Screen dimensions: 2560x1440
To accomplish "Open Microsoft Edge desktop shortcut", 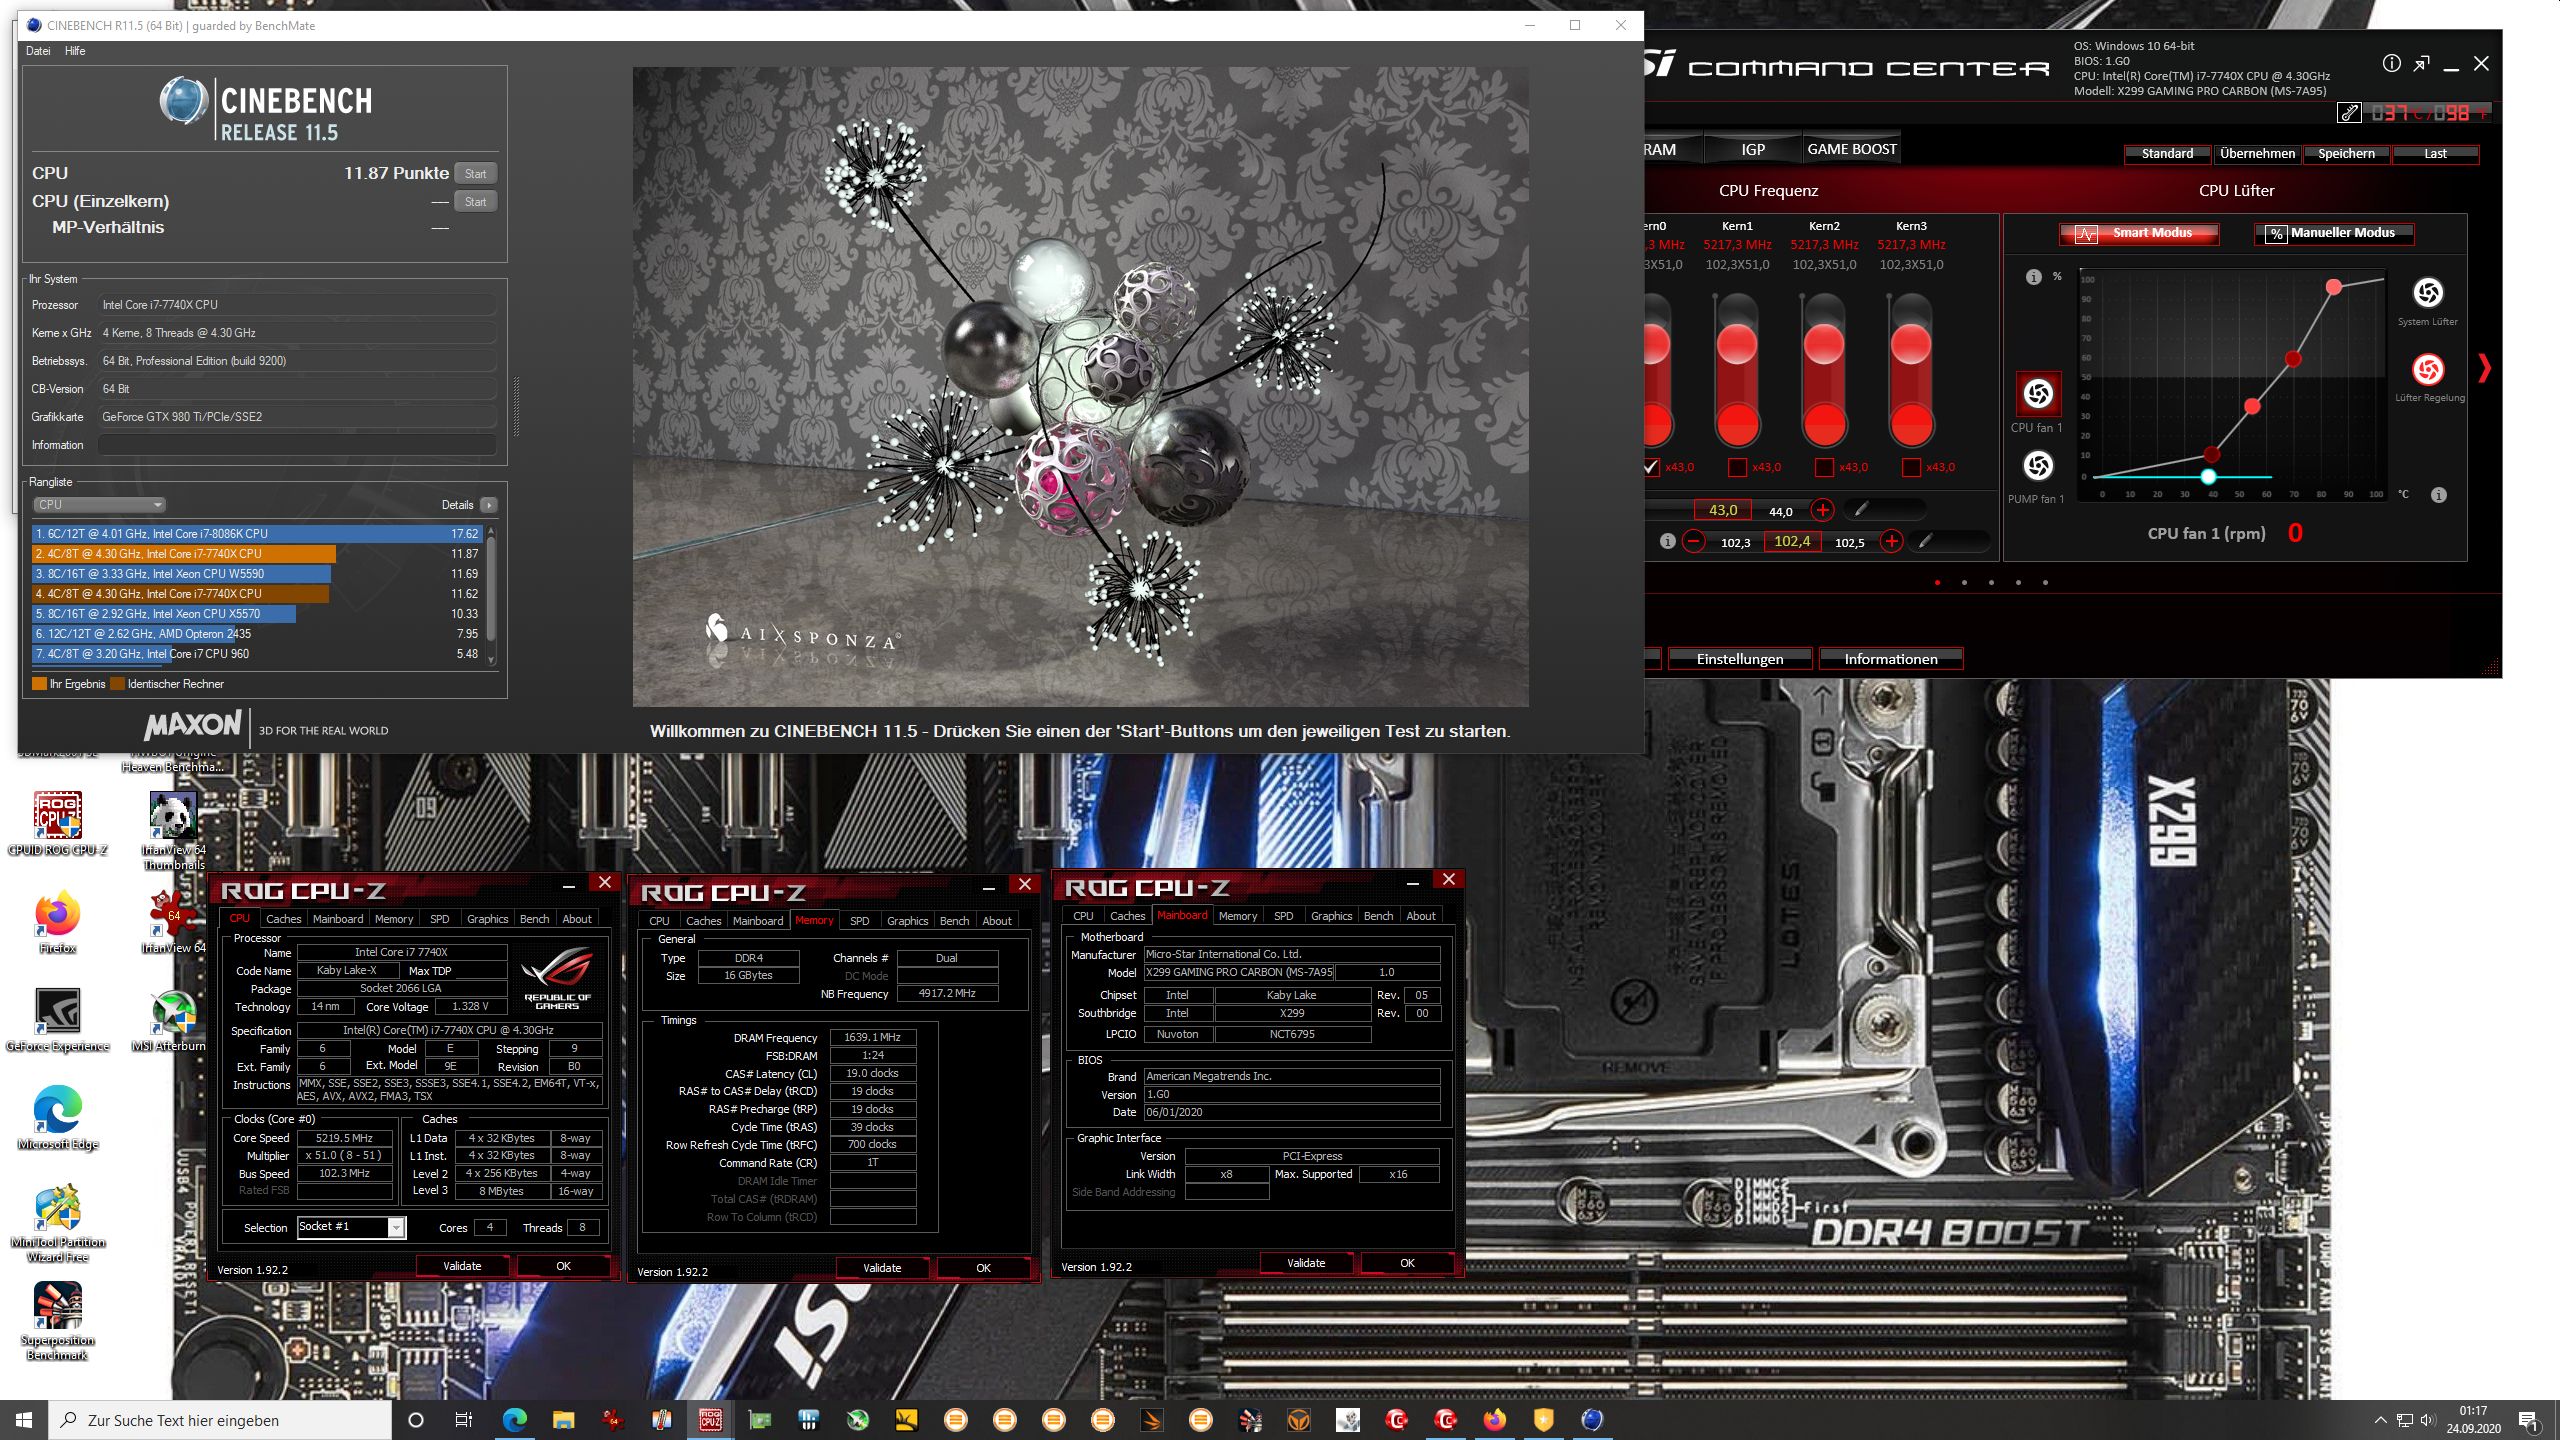I will [57, 1118].
